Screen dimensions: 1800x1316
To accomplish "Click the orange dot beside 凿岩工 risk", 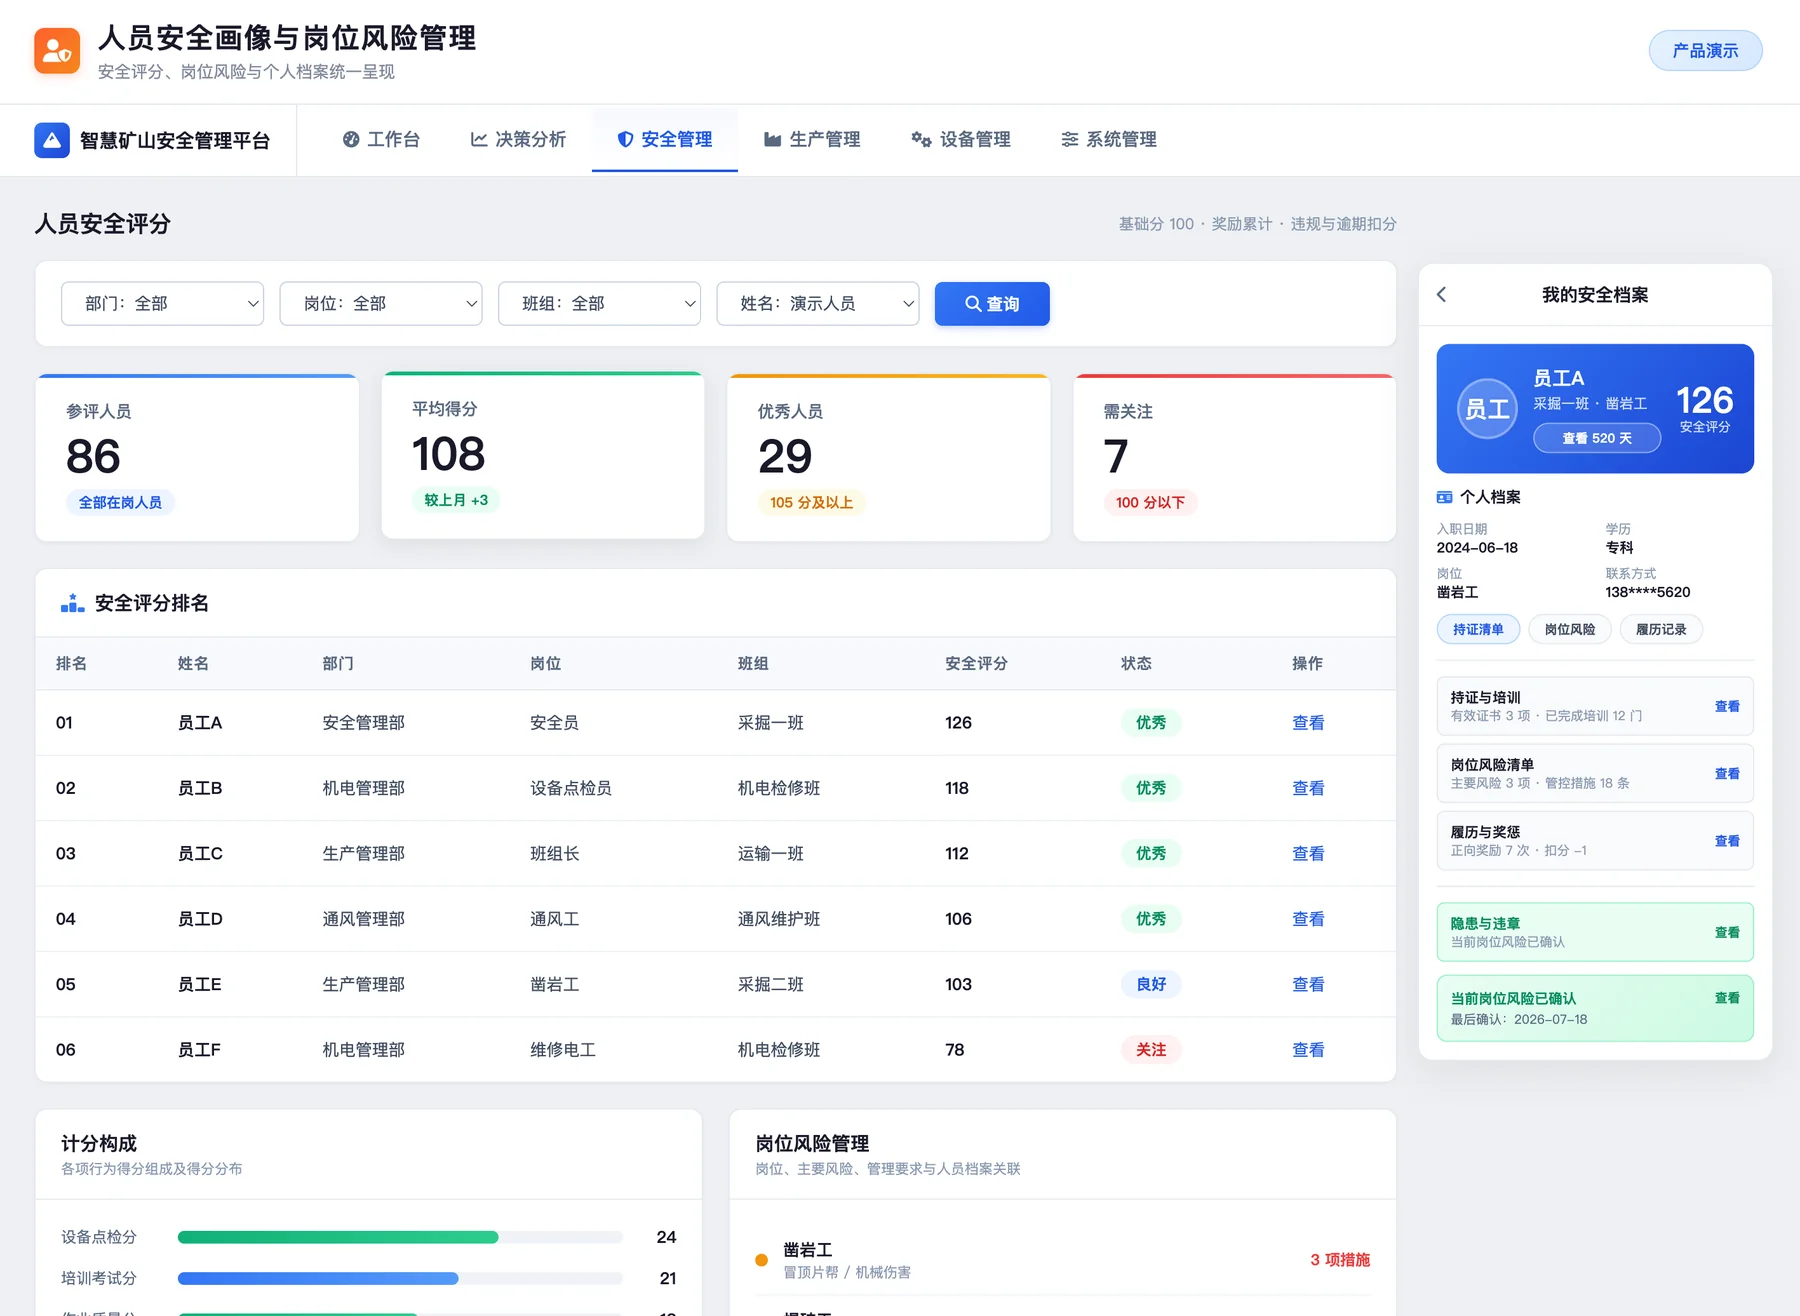I will pyautogui.click(x=761, y=1260).
